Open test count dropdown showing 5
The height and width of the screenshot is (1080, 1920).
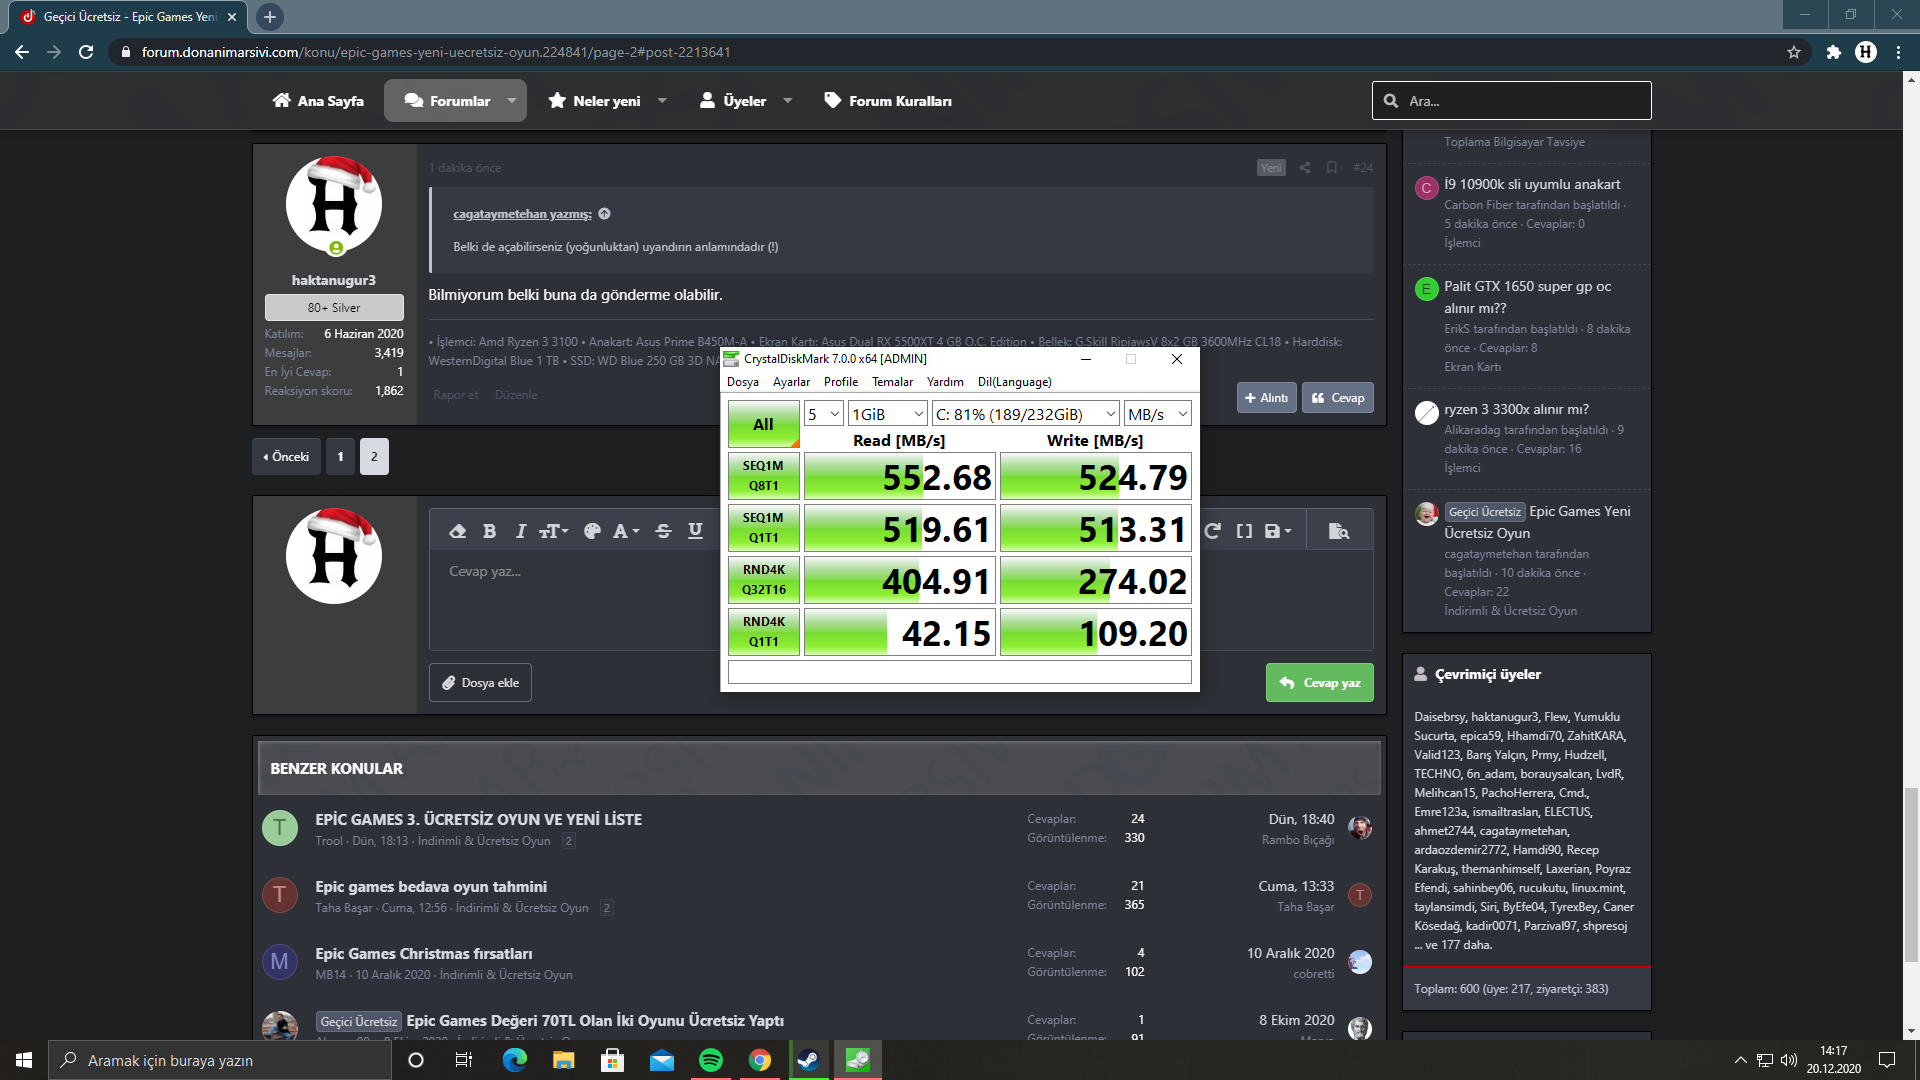point(824,414)
